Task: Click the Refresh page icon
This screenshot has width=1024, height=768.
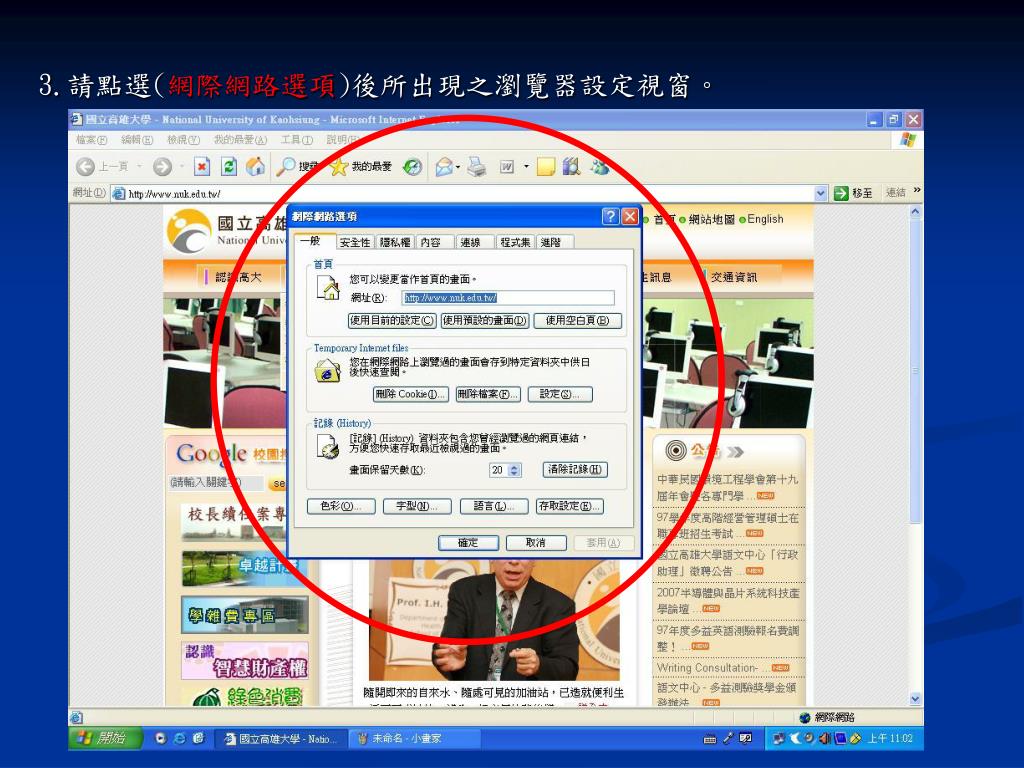Action: point(228,167)
